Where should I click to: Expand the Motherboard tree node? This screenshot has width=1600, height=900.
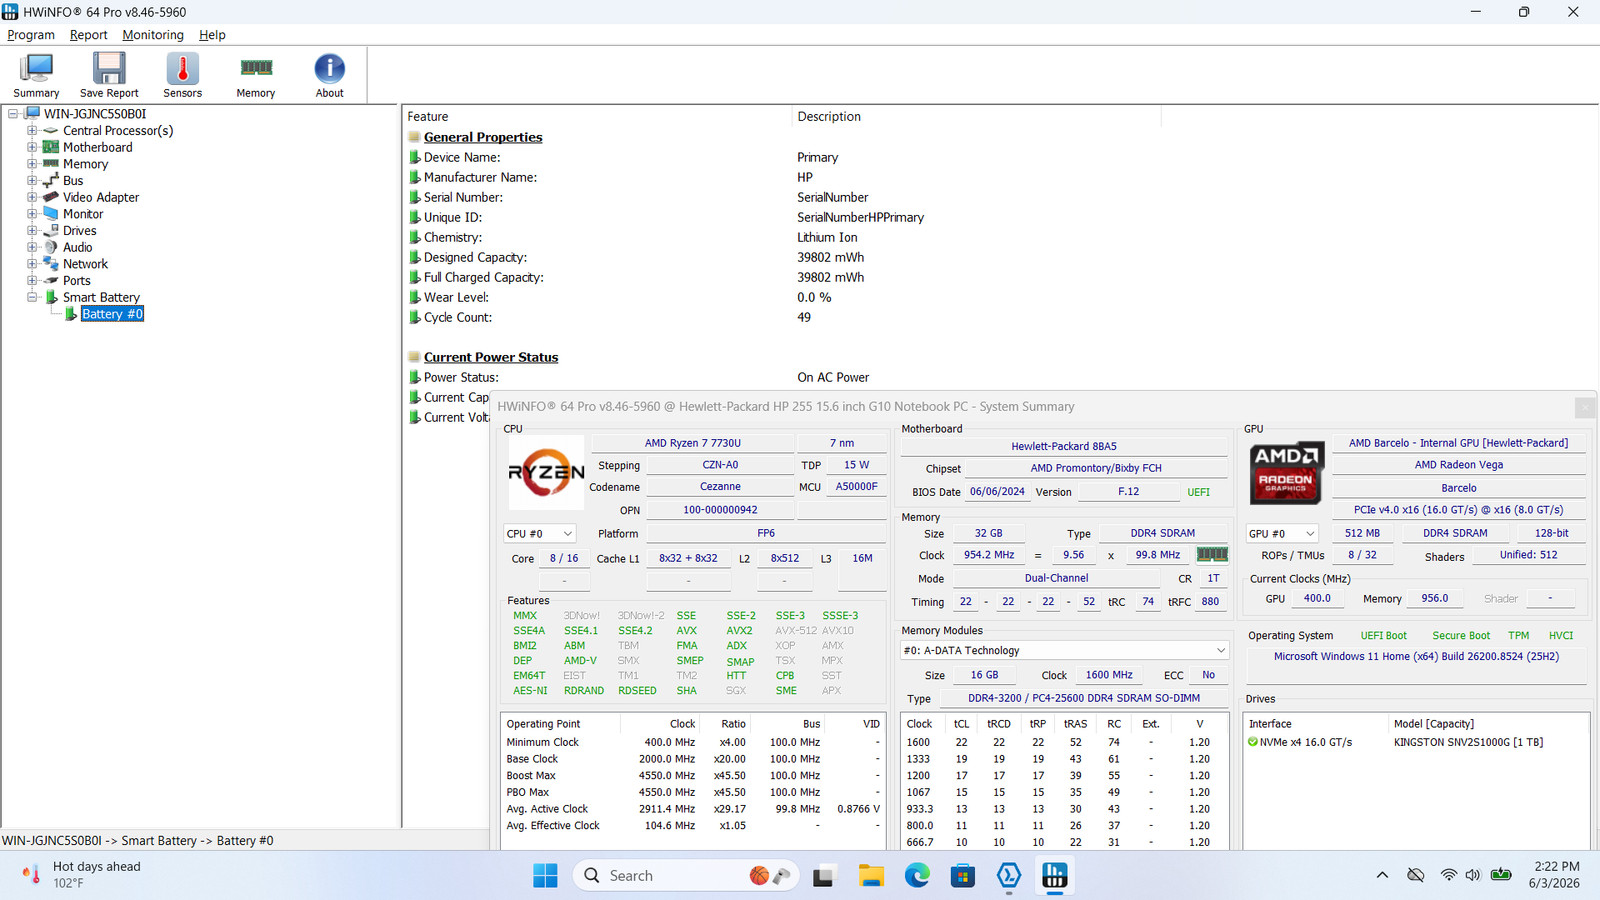coord(32,147)
